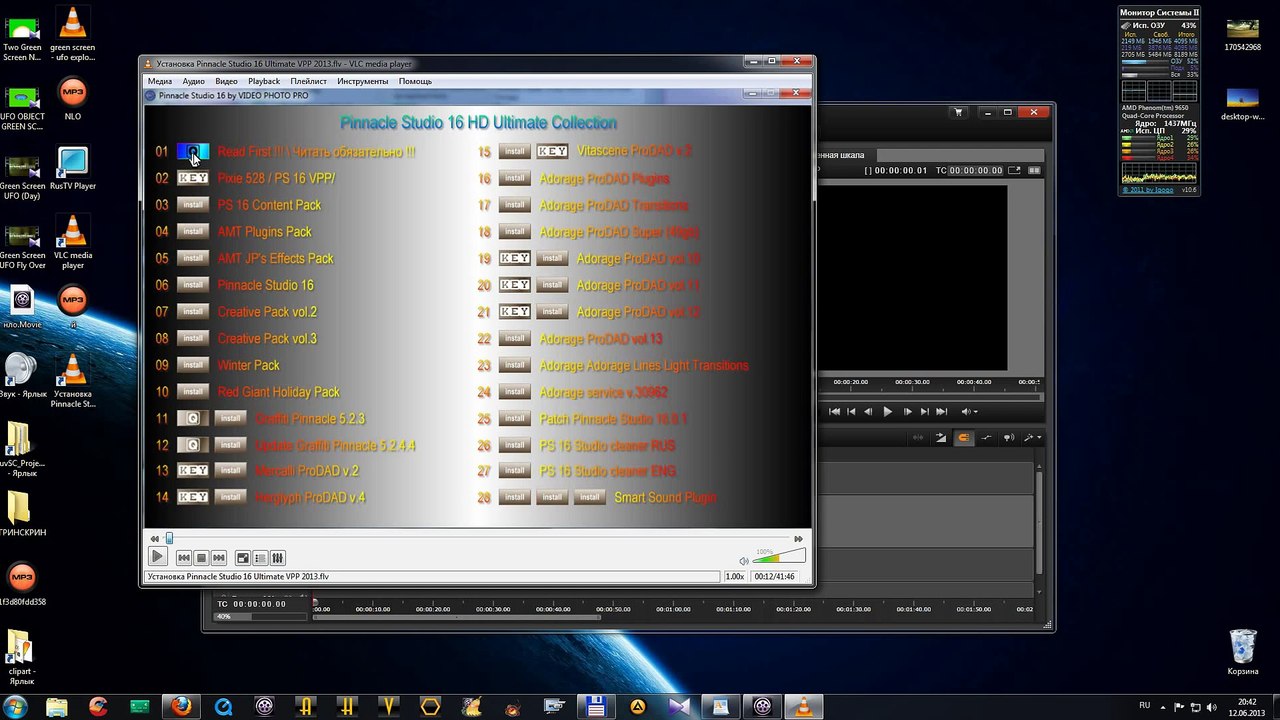Show the VLC playlist
Viewport: 1280px width, 720px height.
coord(260,558)
